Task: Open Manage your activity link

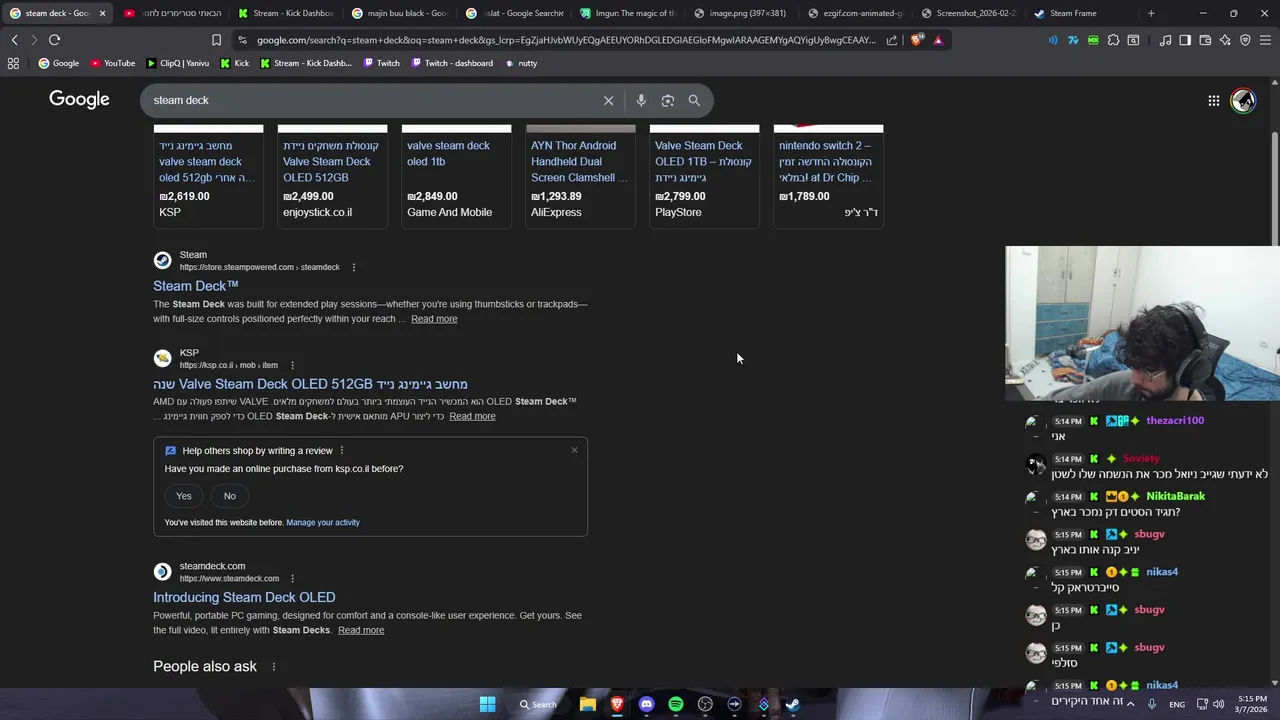Action: pos(323,522)
